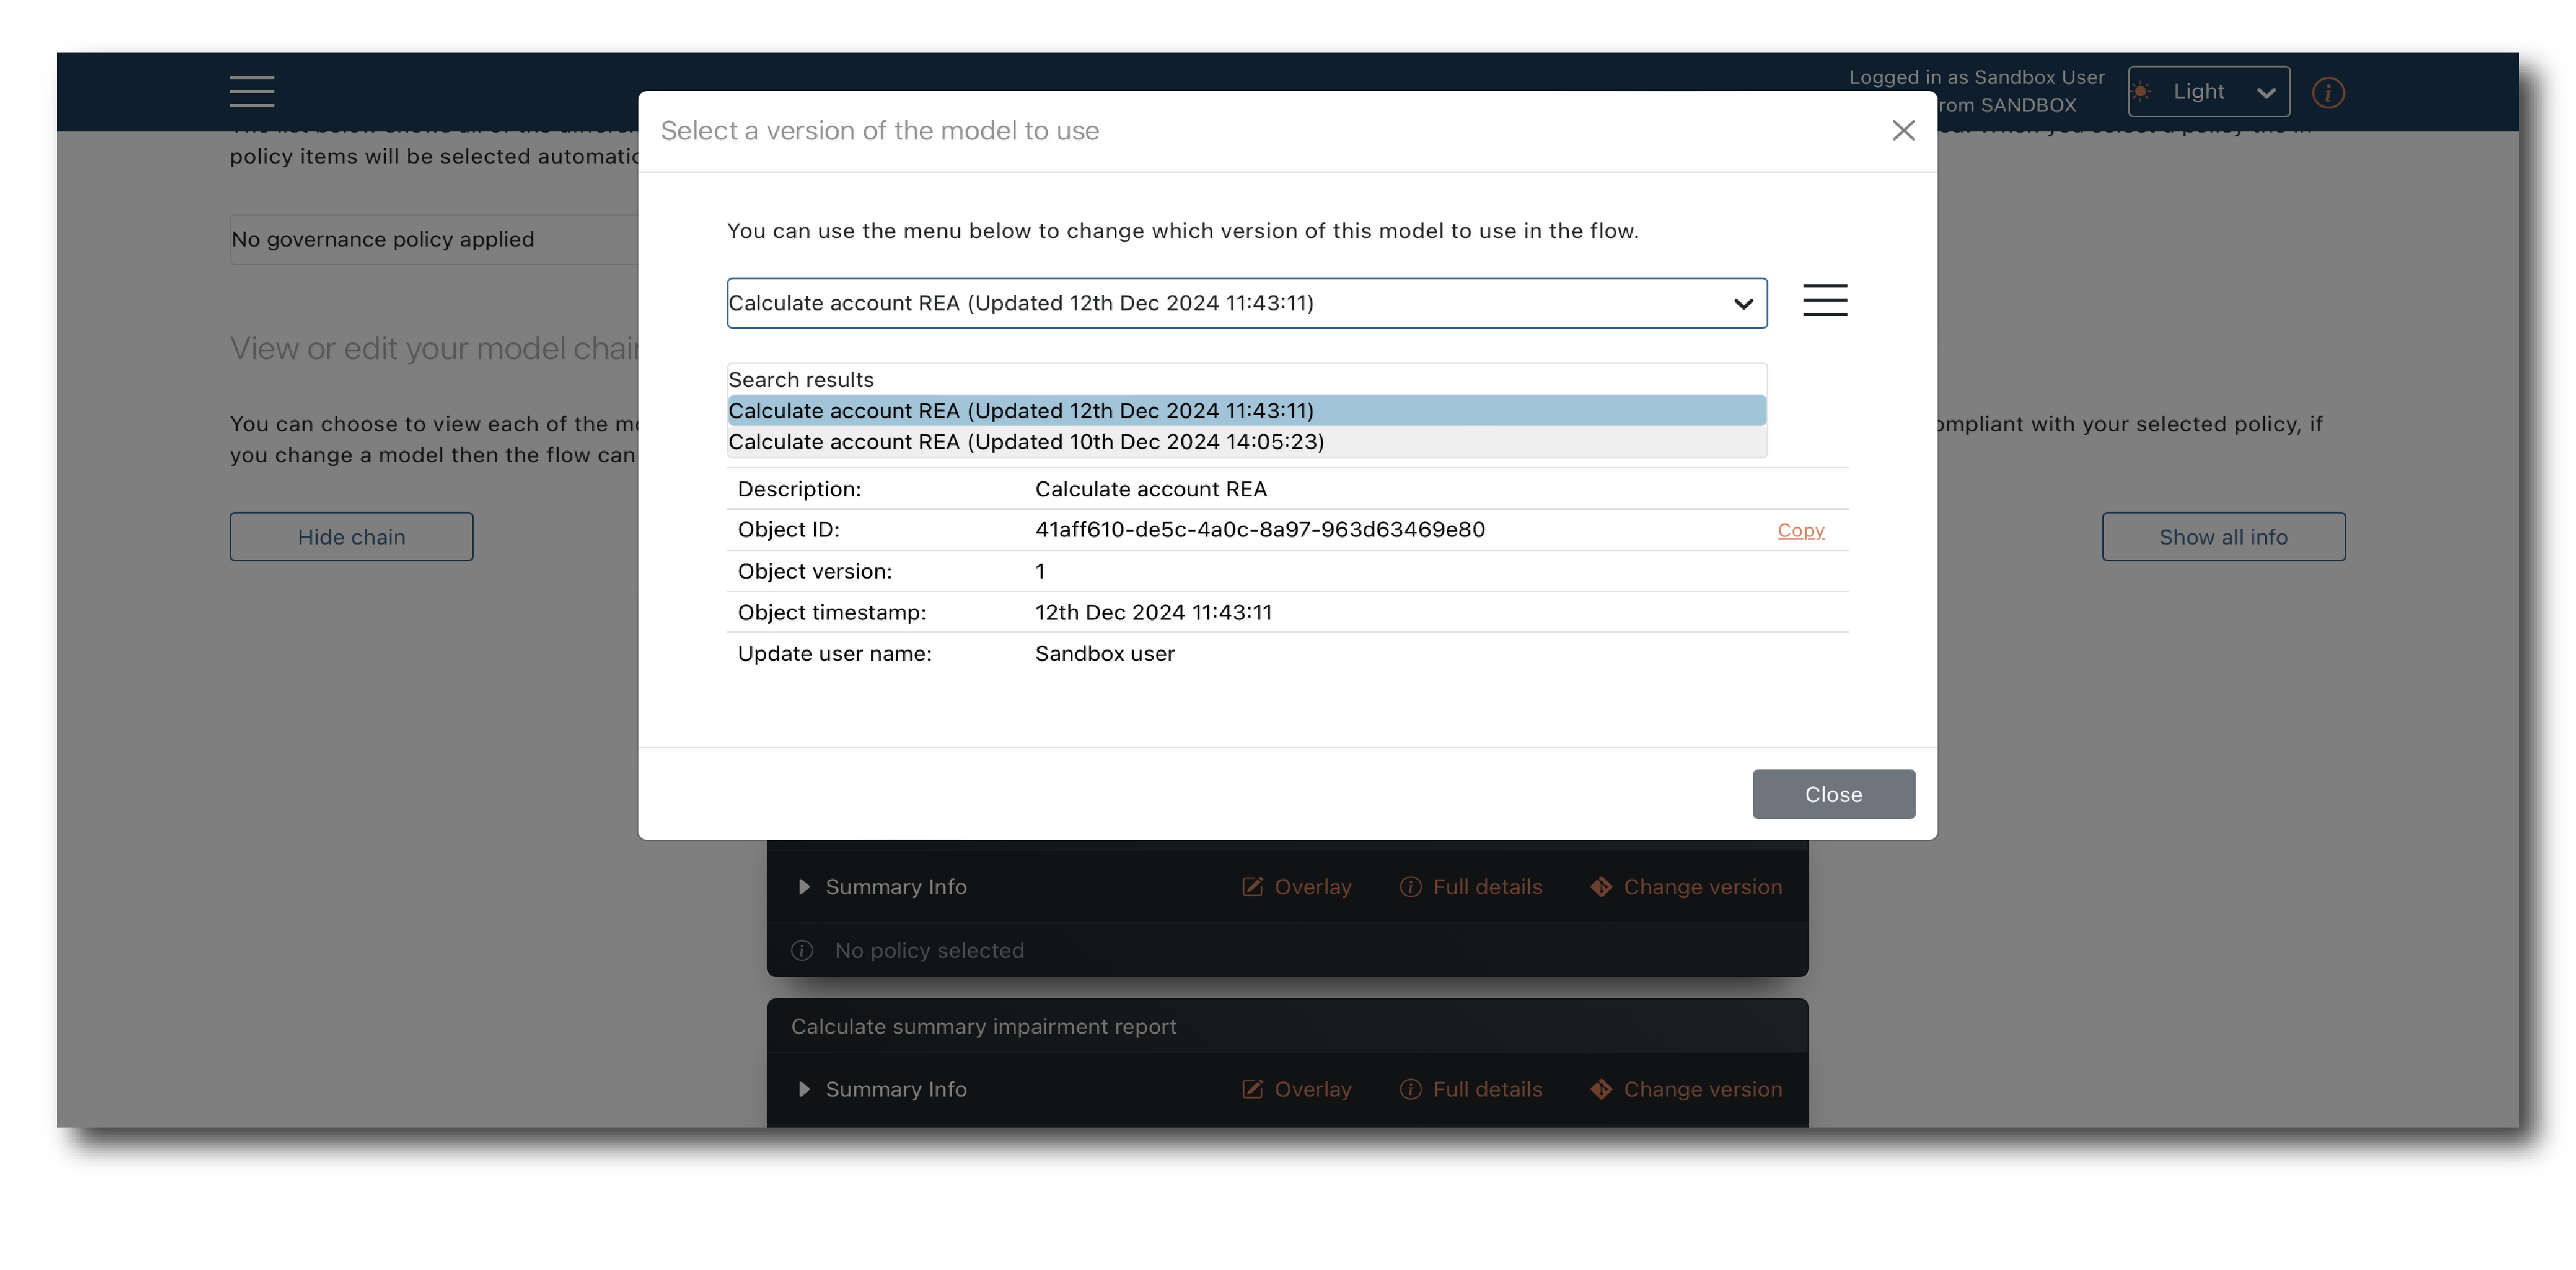This screenshot has height=1270, width=2576.
Task: Change version of summary impairment report model
Action: (x=1686, y=1089)
